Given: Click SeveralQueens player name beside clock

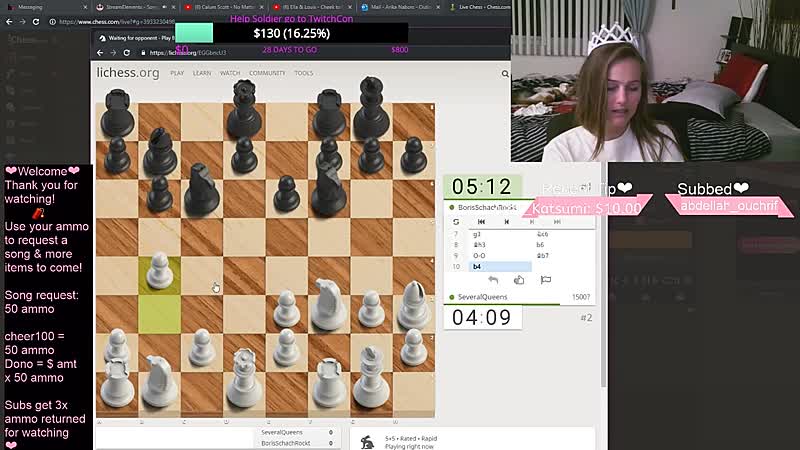Looking at the screenshot, I should pos(486,297).
